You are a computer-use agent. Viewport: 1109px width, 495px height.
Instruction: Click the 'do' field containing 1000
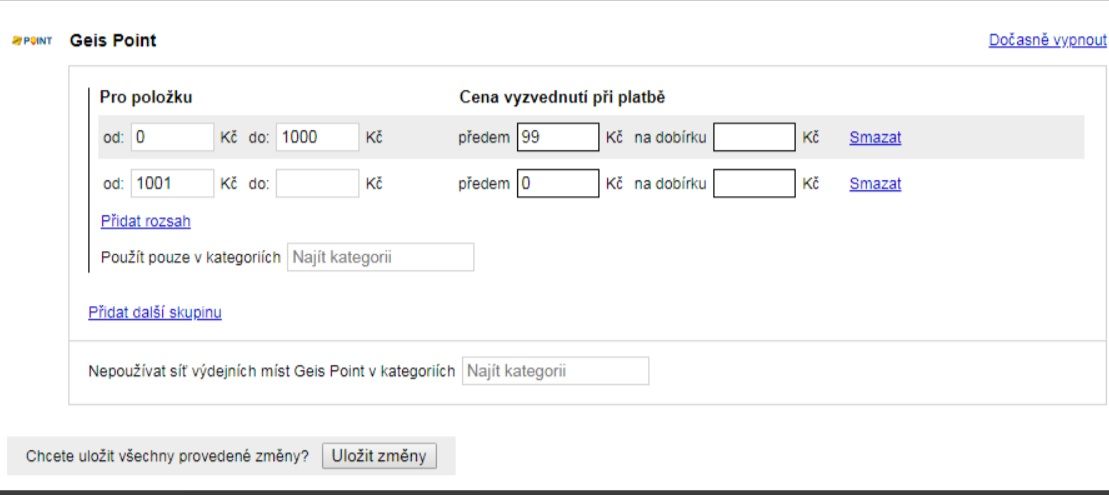coord(318,137)
